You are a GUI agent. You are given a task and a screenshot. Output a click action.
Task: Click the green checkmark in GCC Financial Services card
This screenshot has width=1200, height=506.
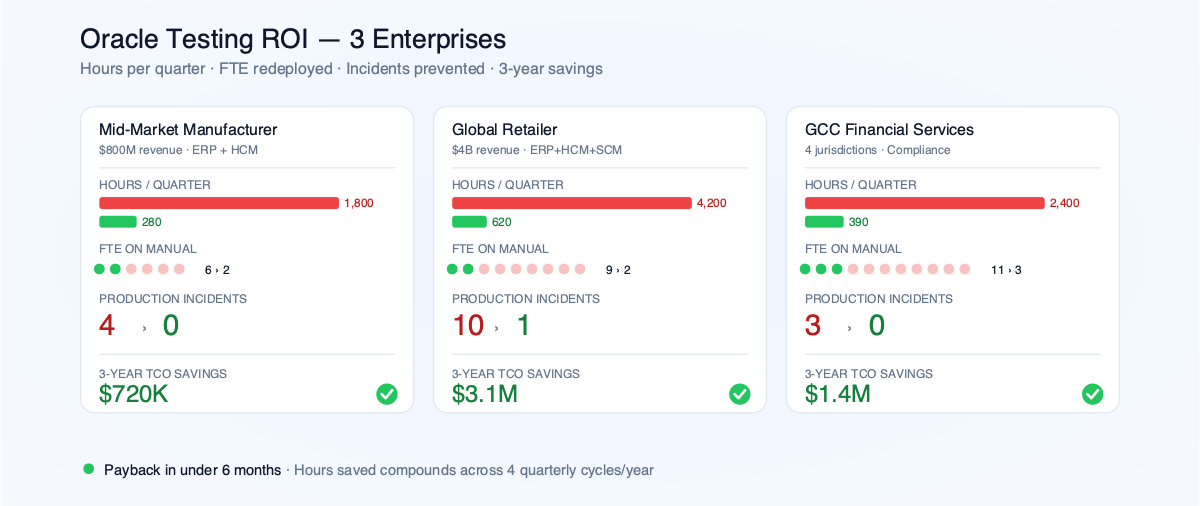[1093, 394]
